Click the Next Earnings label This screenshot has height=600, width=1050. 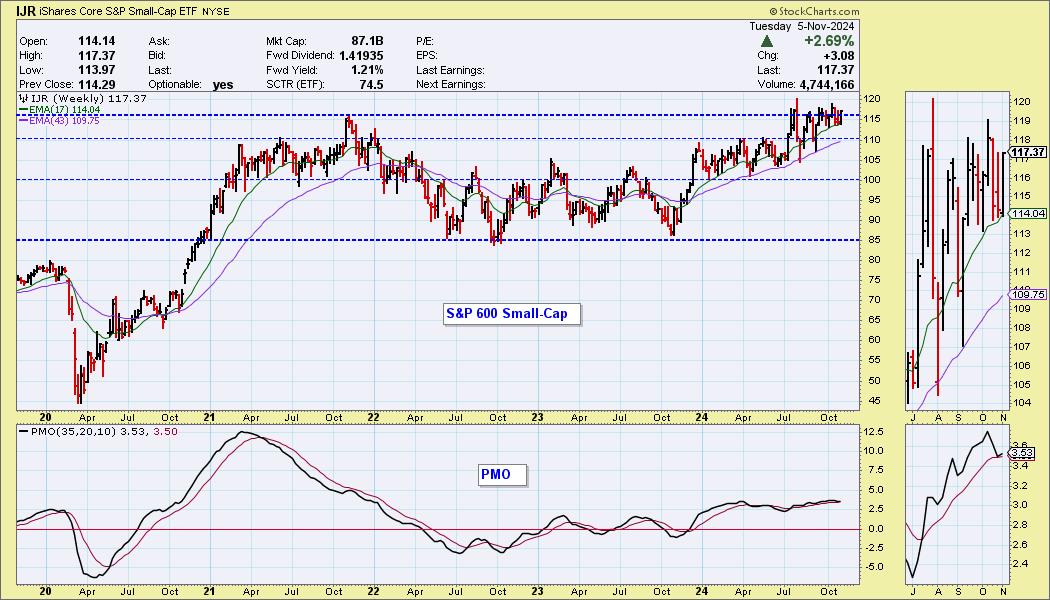pos(451,85)
